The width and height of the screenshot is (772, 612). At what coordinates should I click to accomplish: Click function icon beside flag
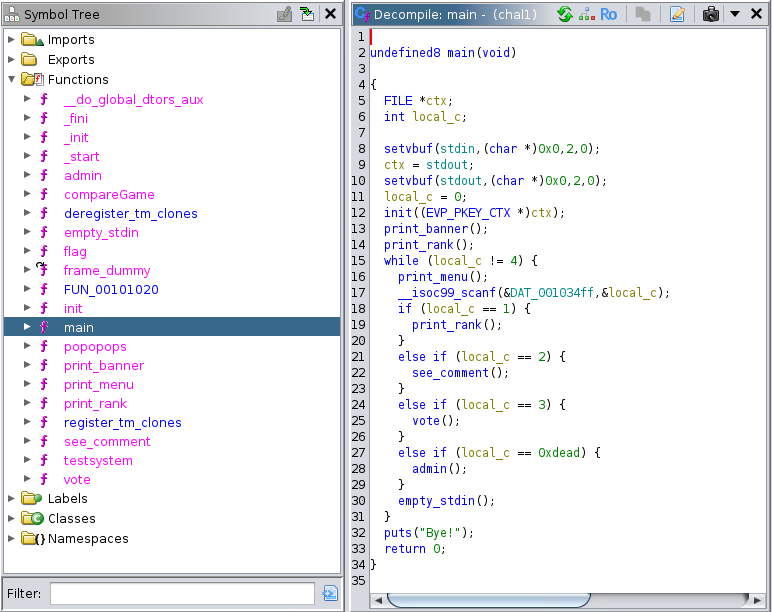(44, 251)
